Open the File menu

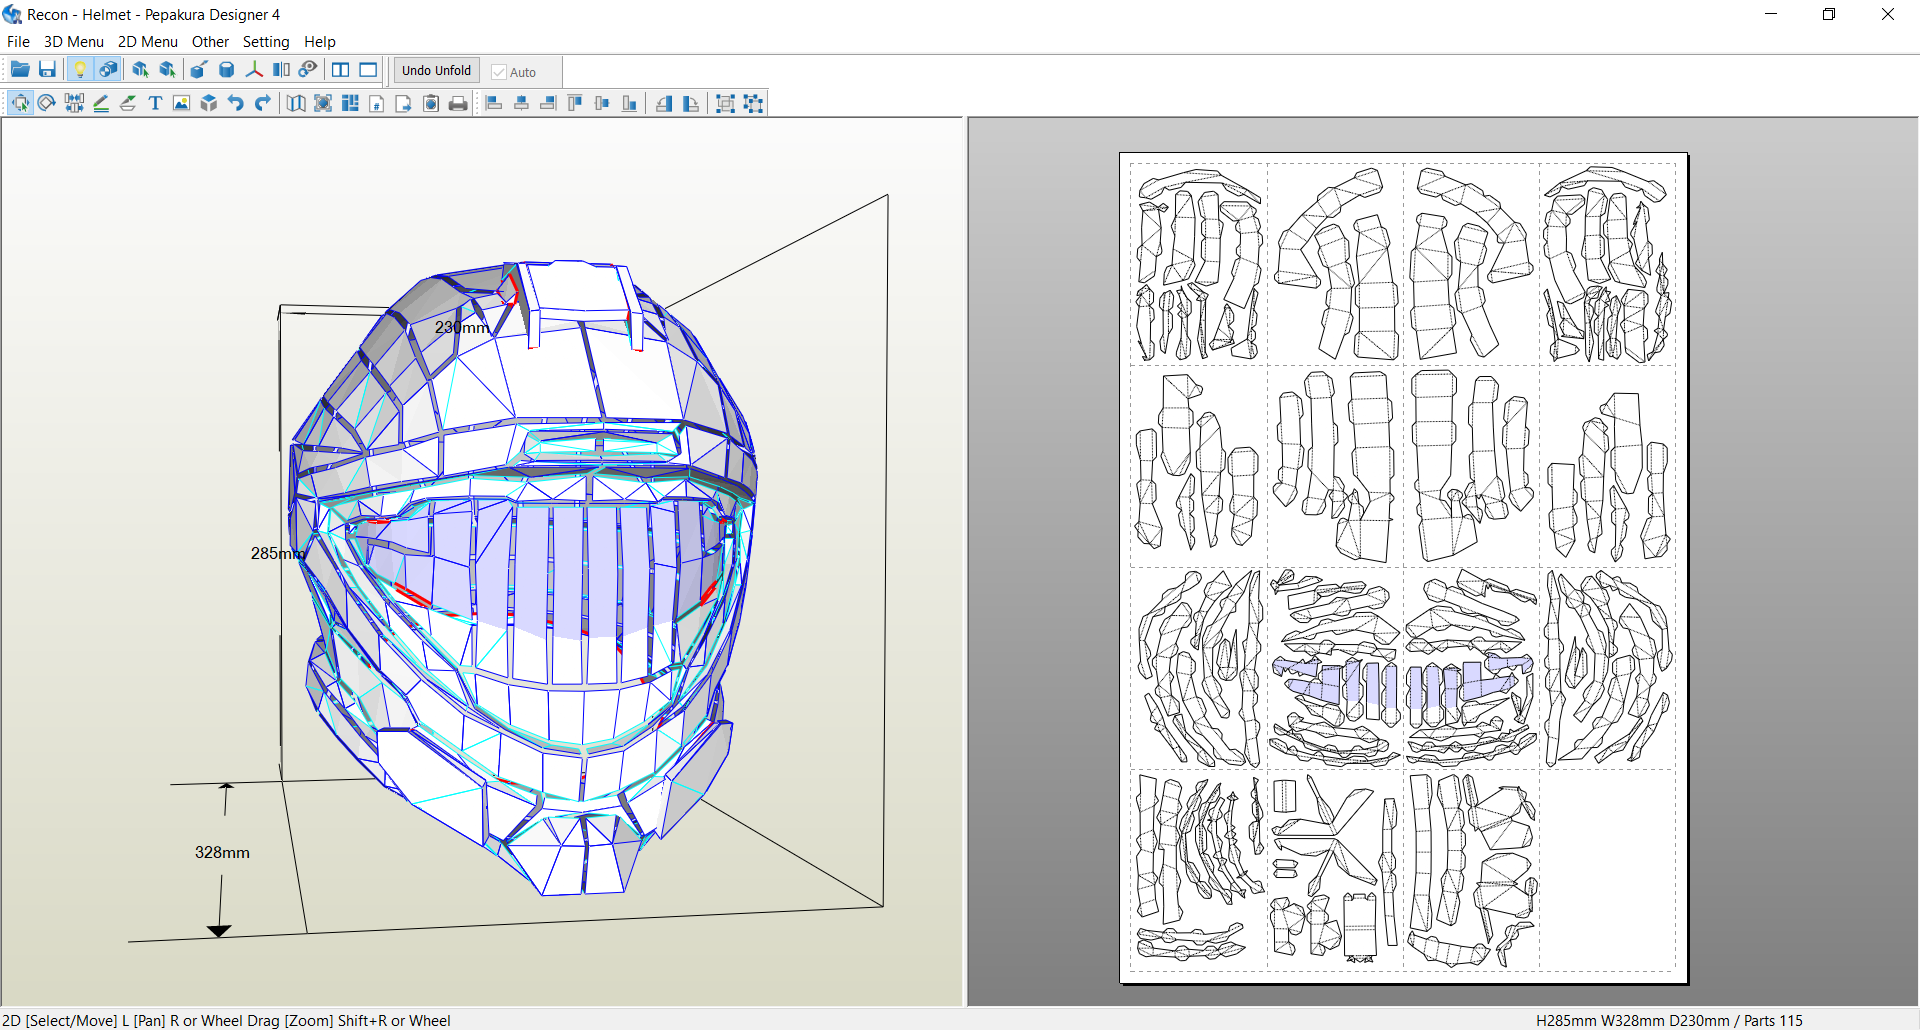[18, 42]
